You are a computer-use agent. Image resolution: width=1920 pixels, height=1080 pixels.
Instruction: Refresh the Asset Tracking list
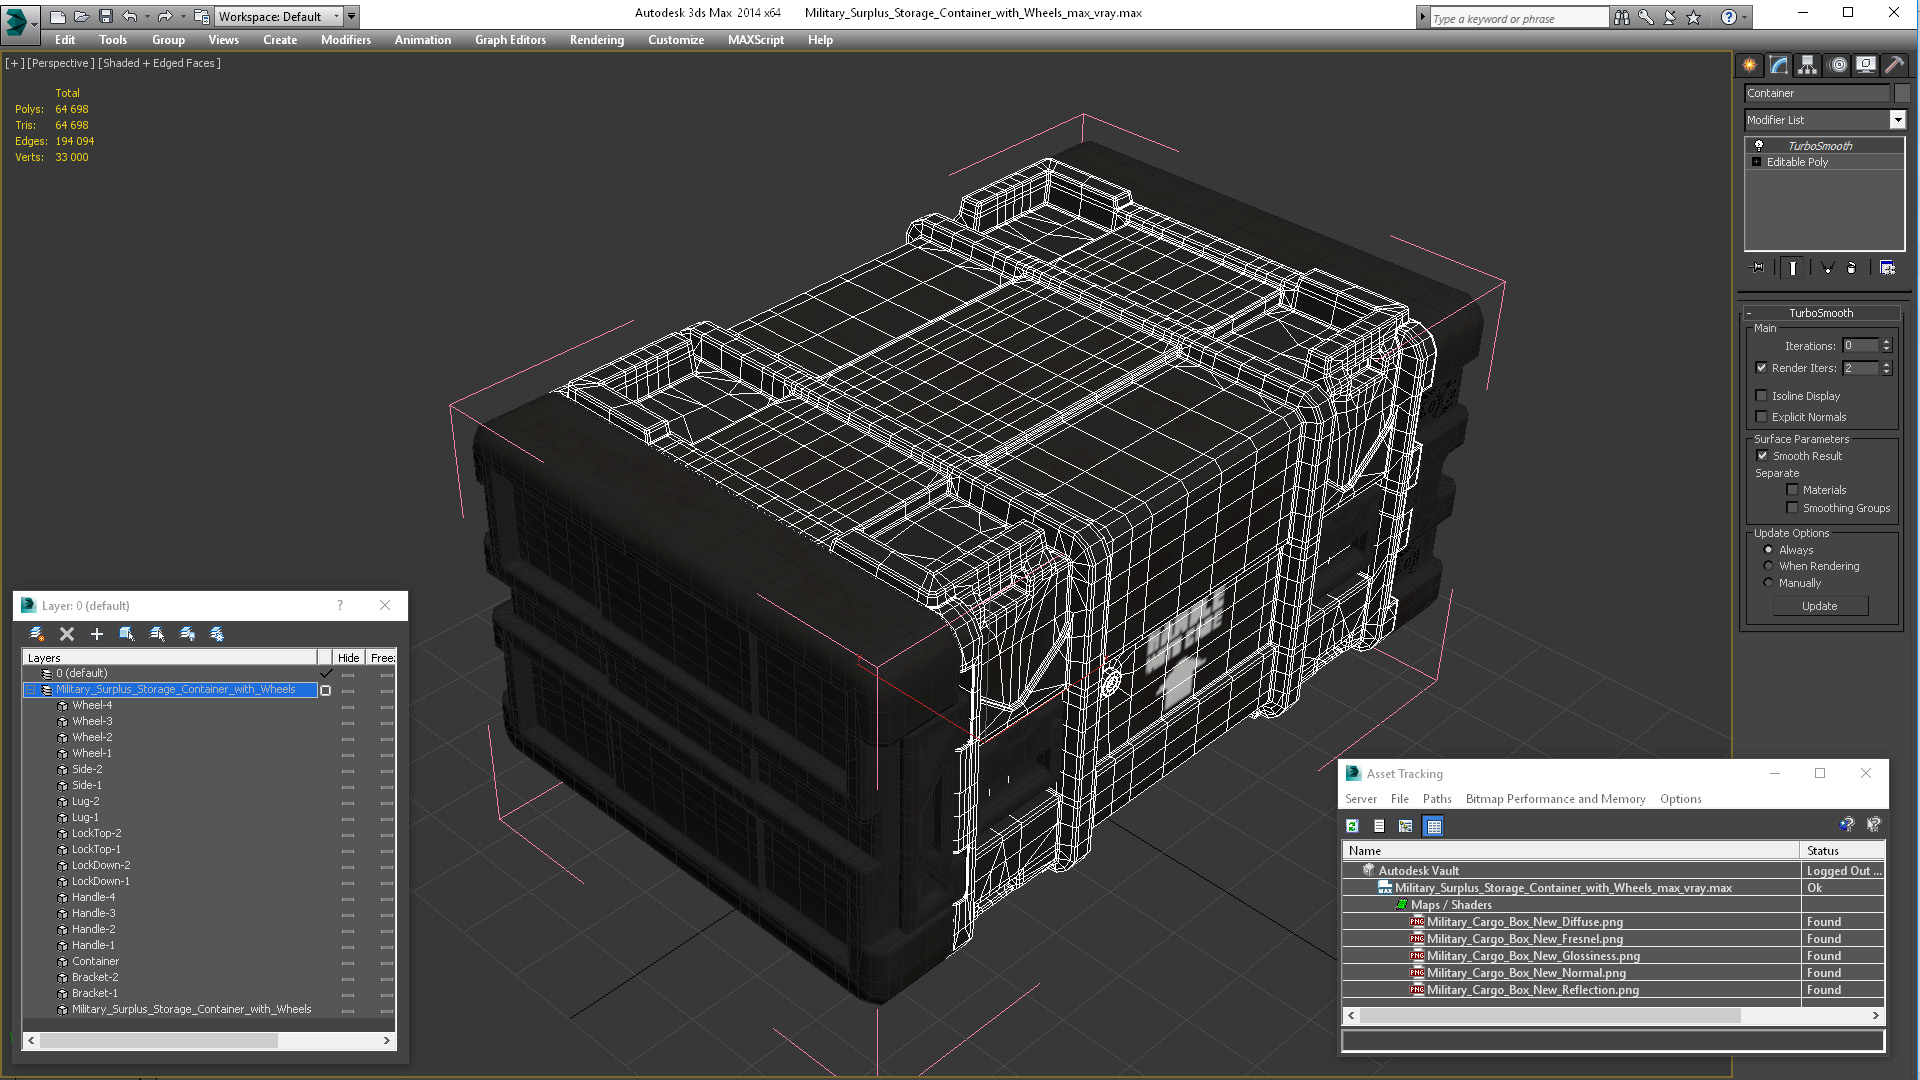tap(1352, 826)
